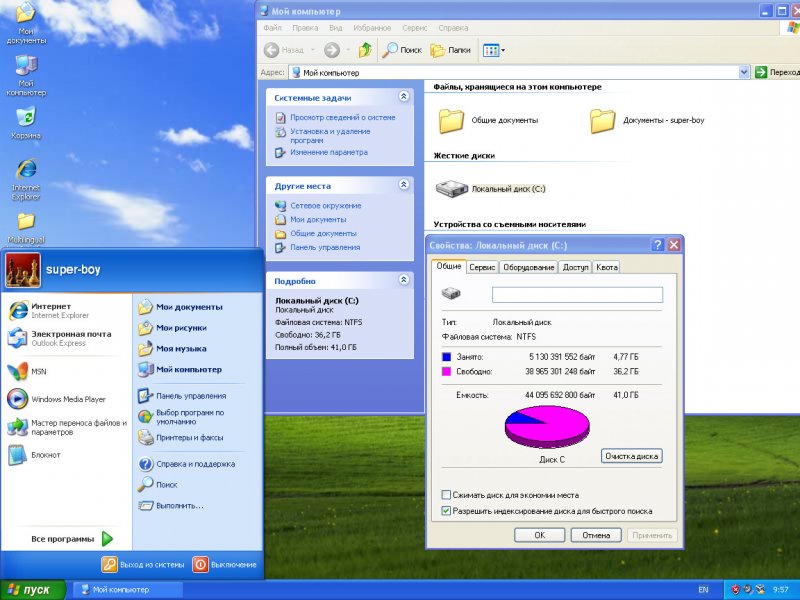The image size is (800, 600).
Task: Open the Recycle Bin on desktop
Action: point(26,122)
